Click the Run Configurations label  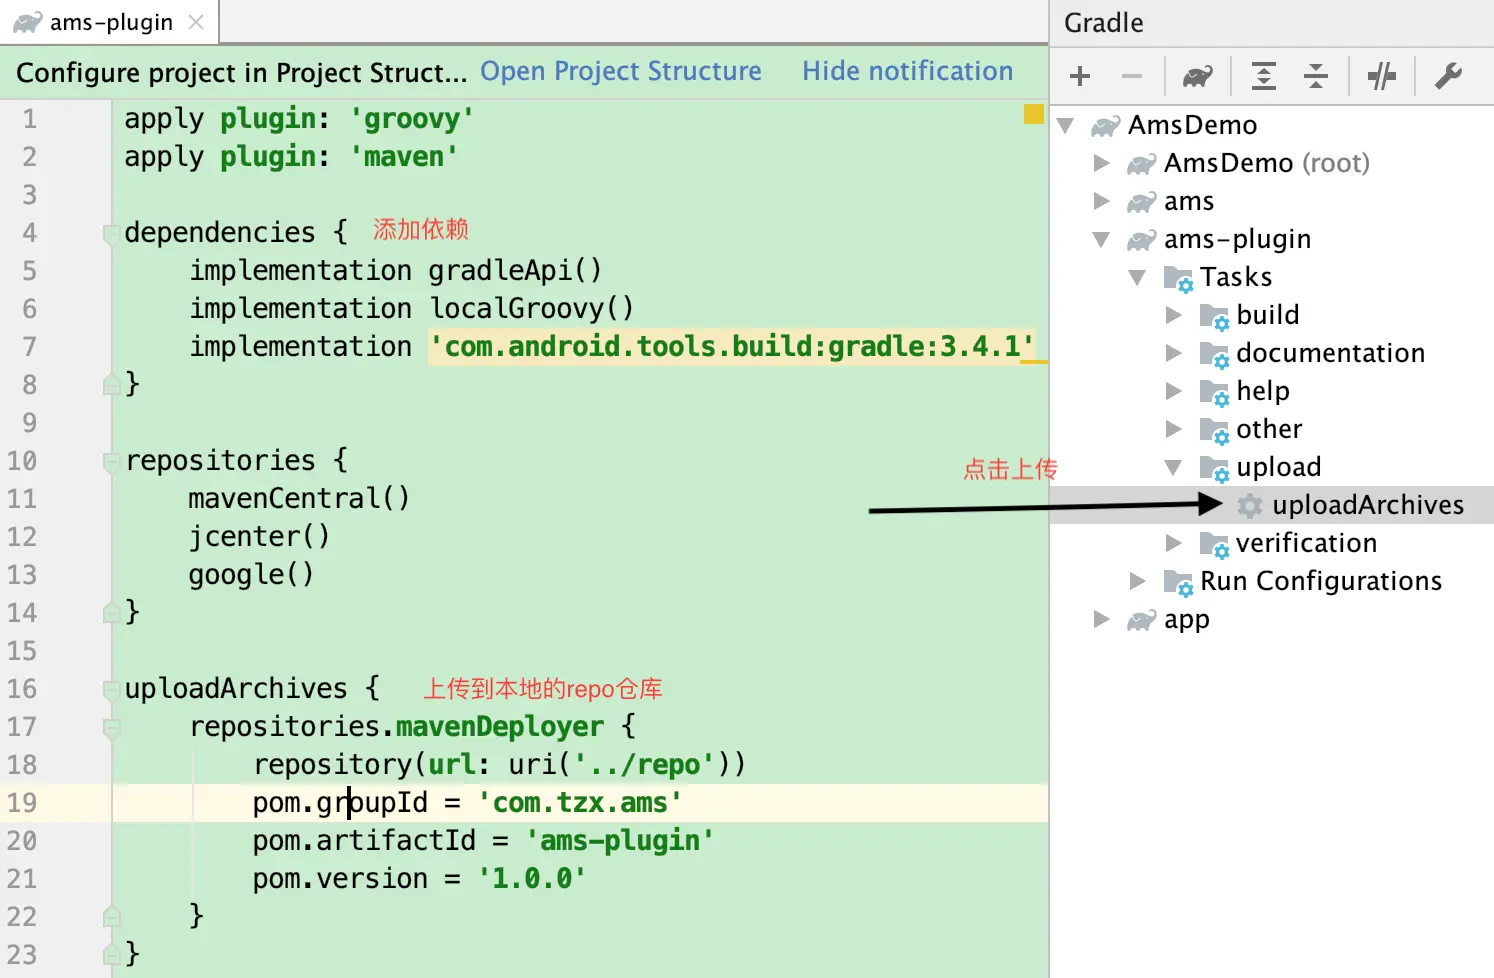(1321, 581)
